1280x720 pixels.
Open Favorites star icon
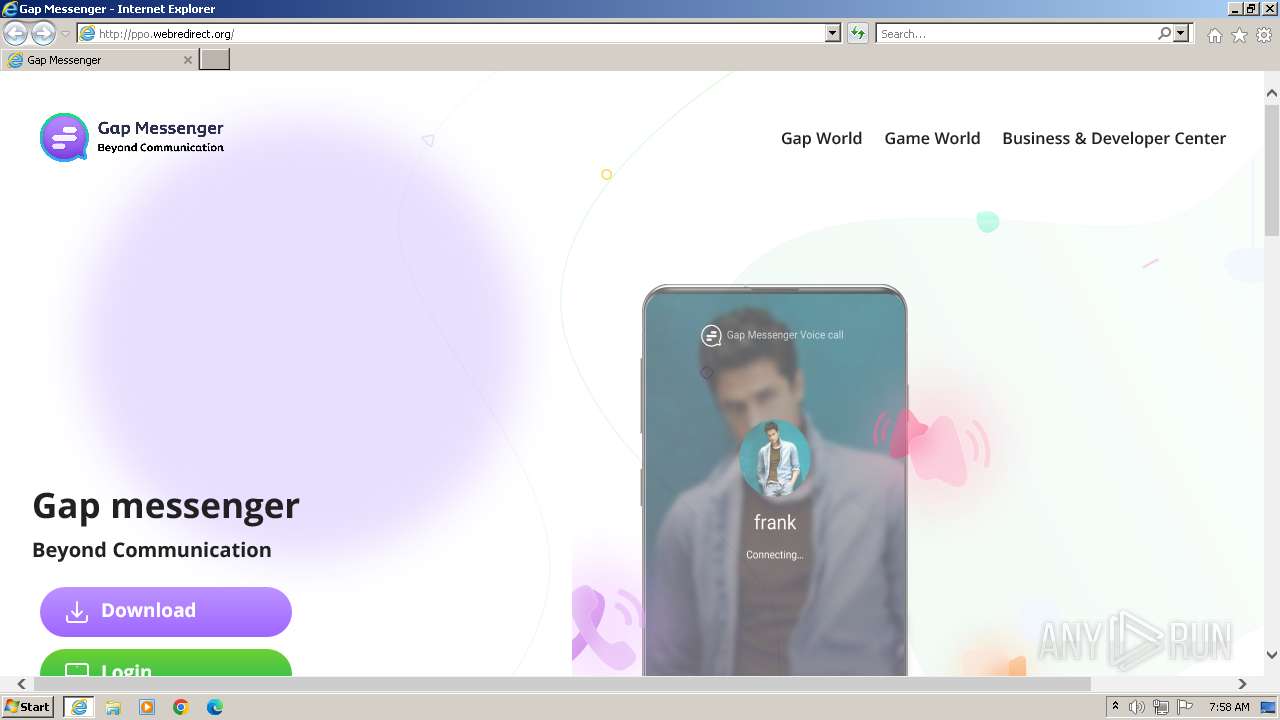1239,35
